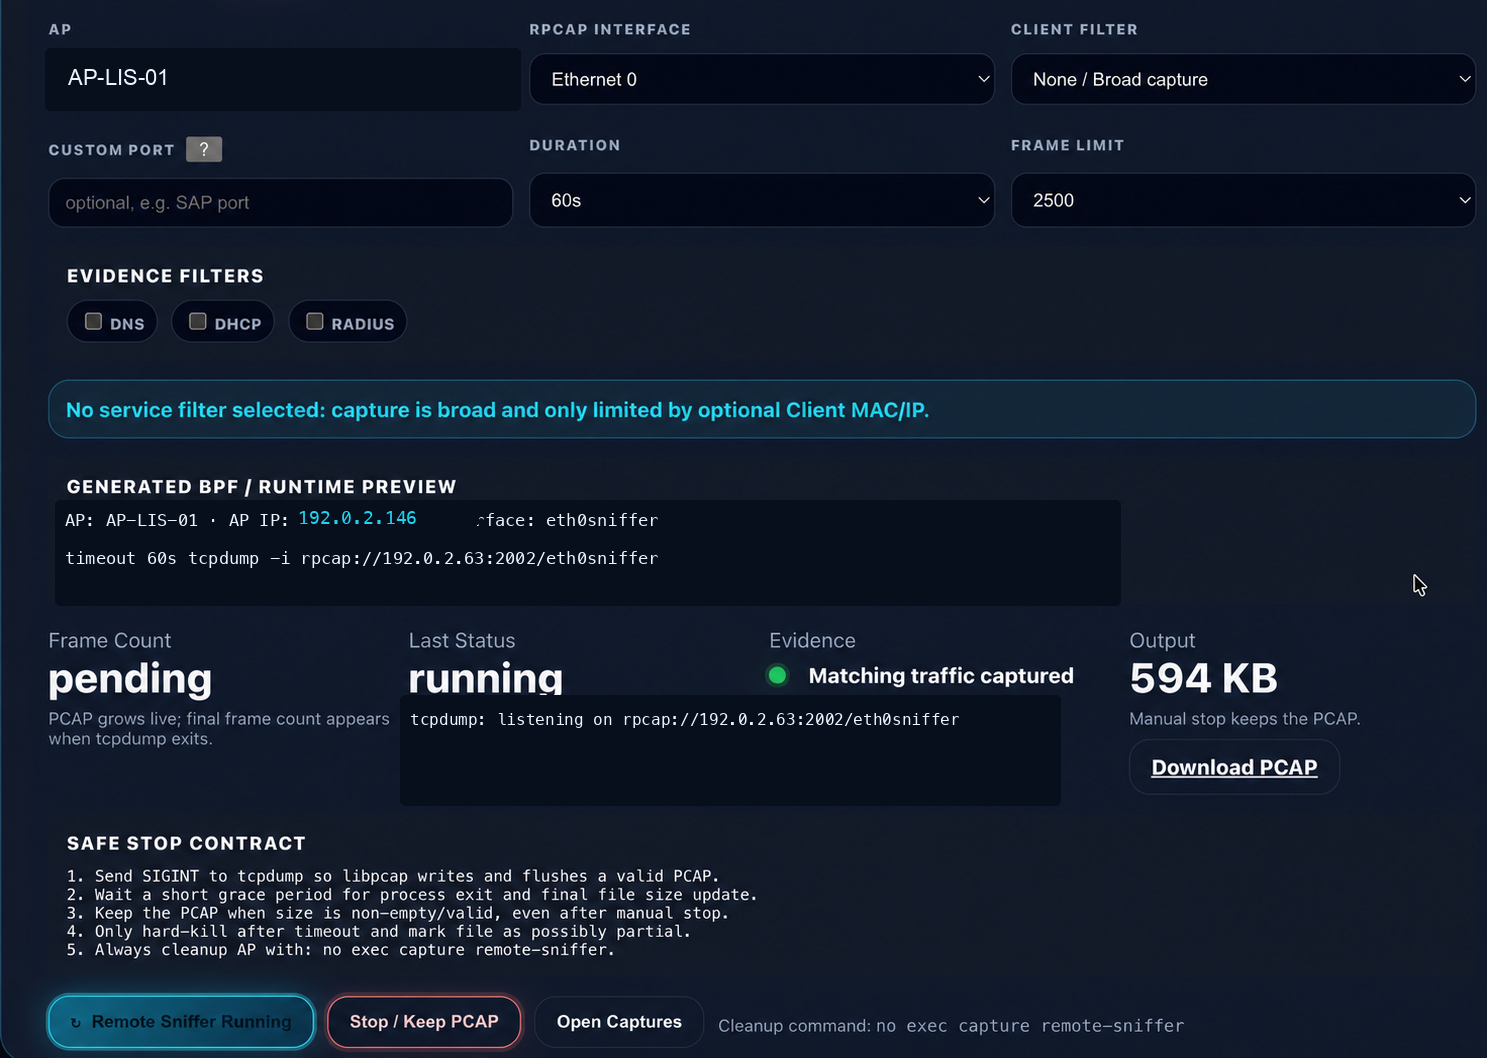1487x1058 pixels.
Task: Enable the DHCP evidence filter checkbox
Action: pos(198,322)
